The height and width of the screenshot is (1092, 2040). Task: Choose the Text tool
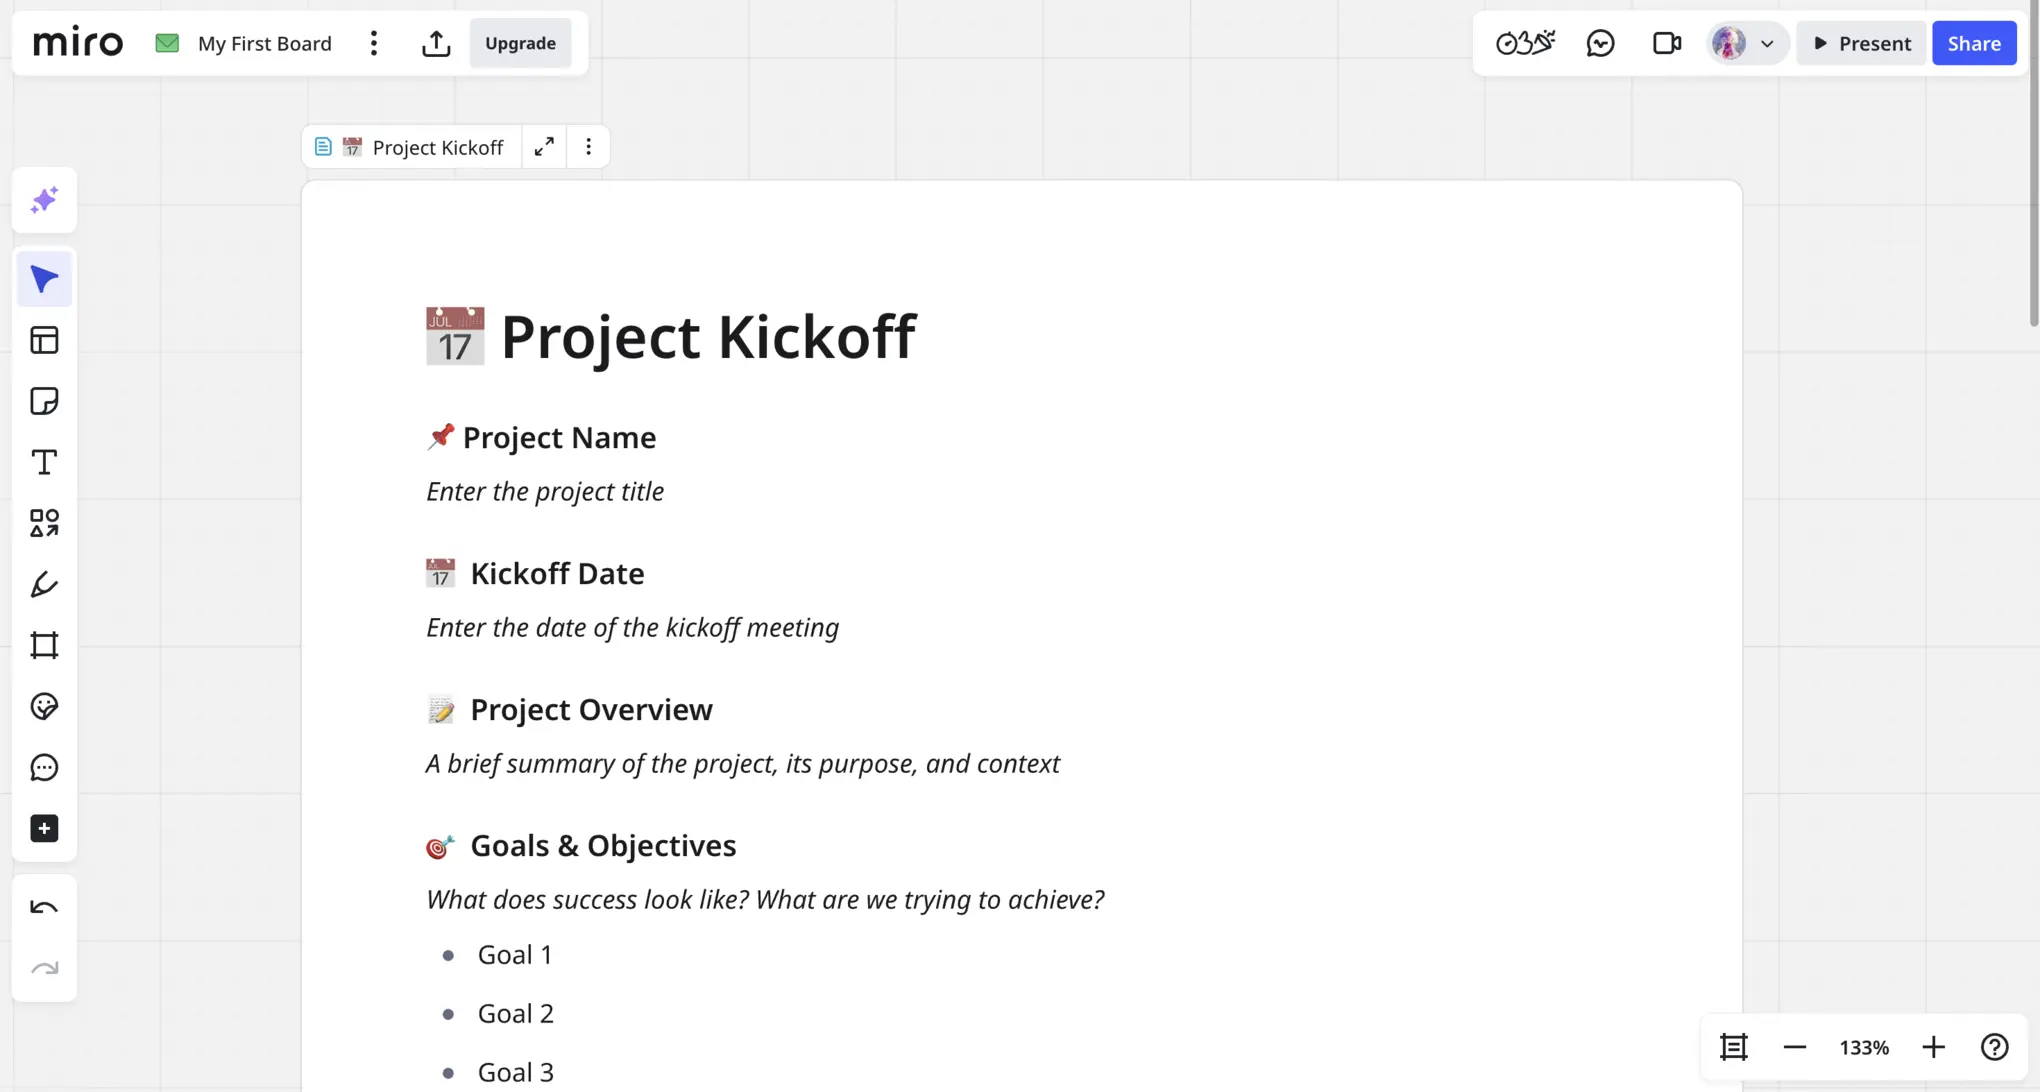click(x=44, y=462)
